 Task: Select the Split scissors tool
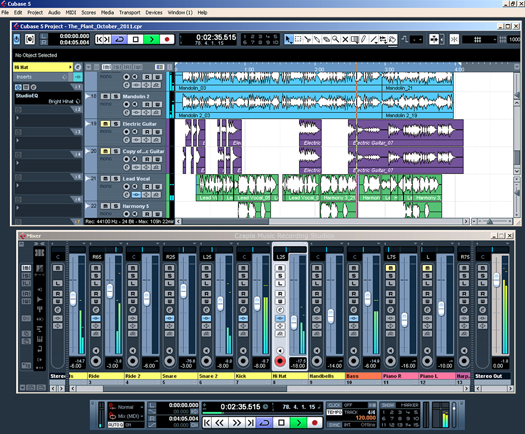[307, 40]
